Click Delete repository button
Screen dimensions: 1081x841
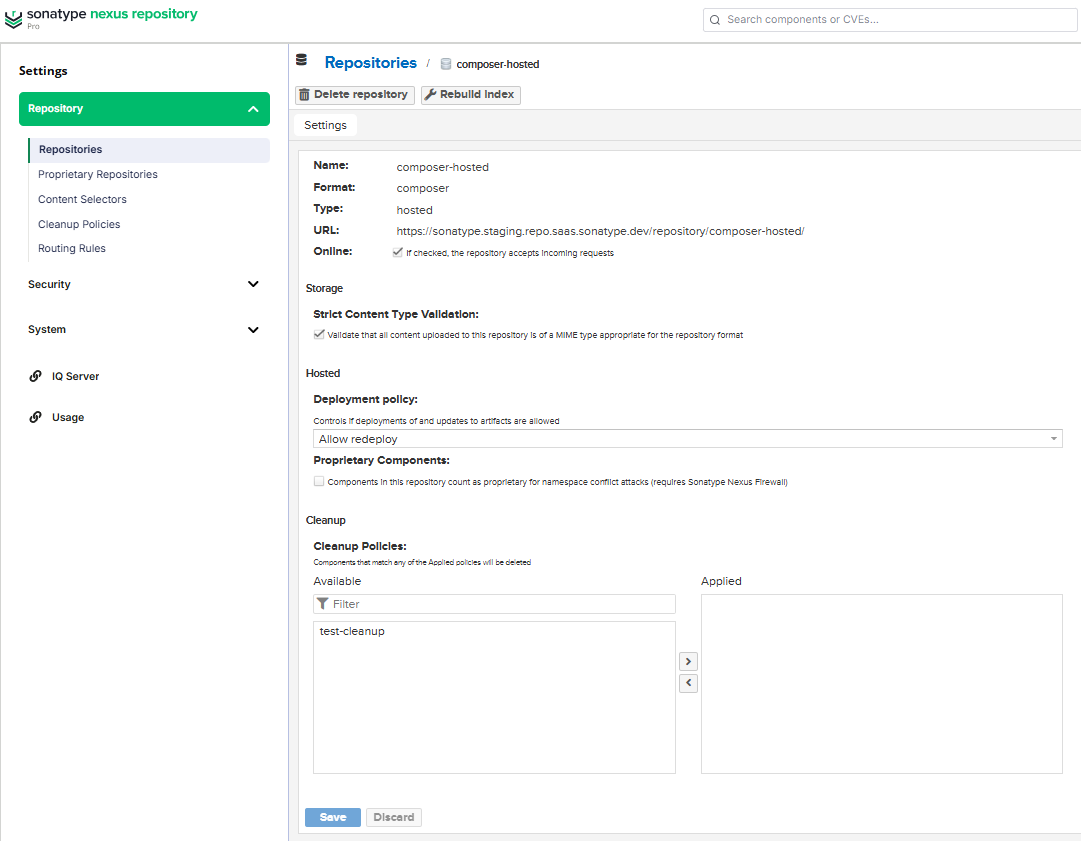pos(354,94)
